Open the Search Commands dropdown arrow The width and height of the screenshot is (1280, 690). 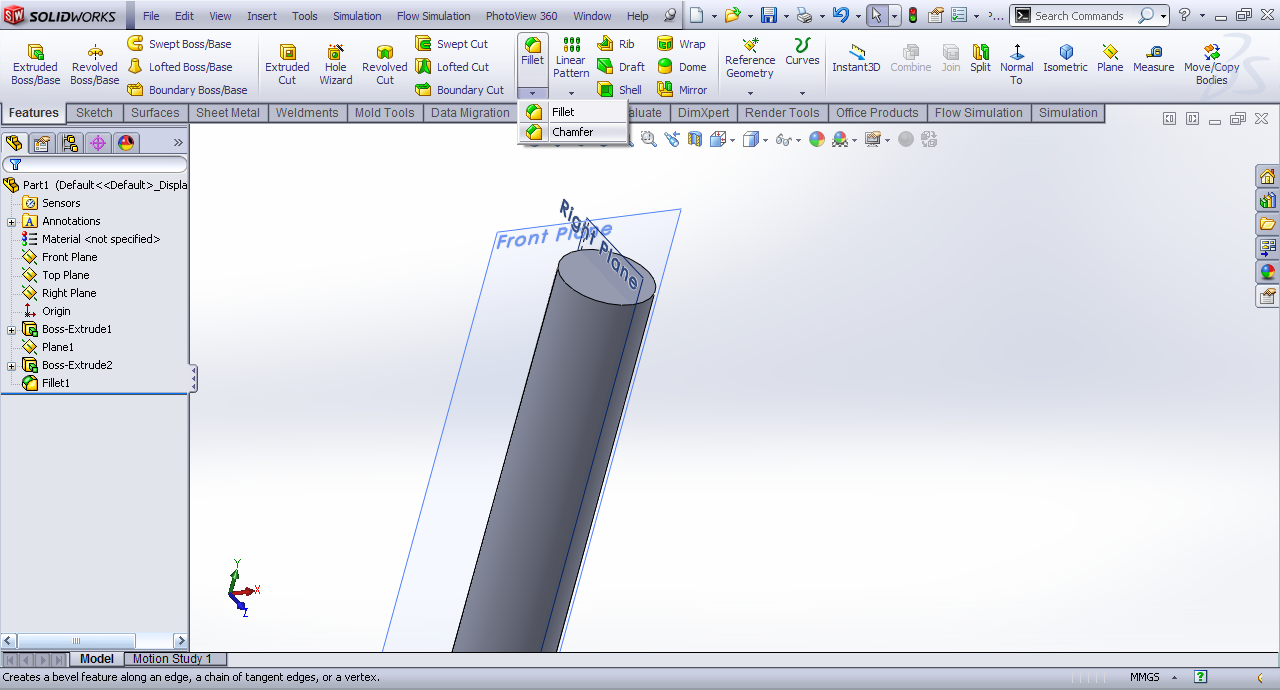pos(1164,16)
